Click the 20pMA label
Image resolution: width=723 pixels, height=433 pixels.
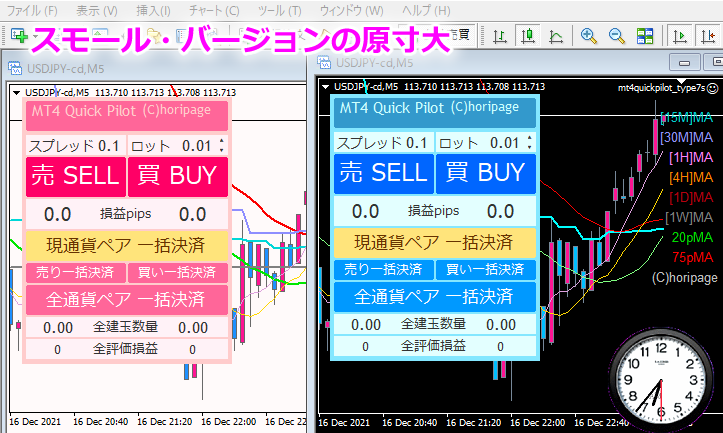point(692,237)
